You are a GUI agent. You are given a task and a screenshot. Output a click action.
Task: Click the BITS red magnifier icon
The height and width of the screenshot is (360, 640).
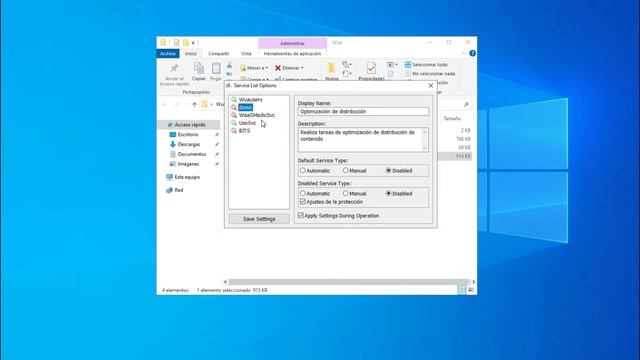tap(234, 131)
